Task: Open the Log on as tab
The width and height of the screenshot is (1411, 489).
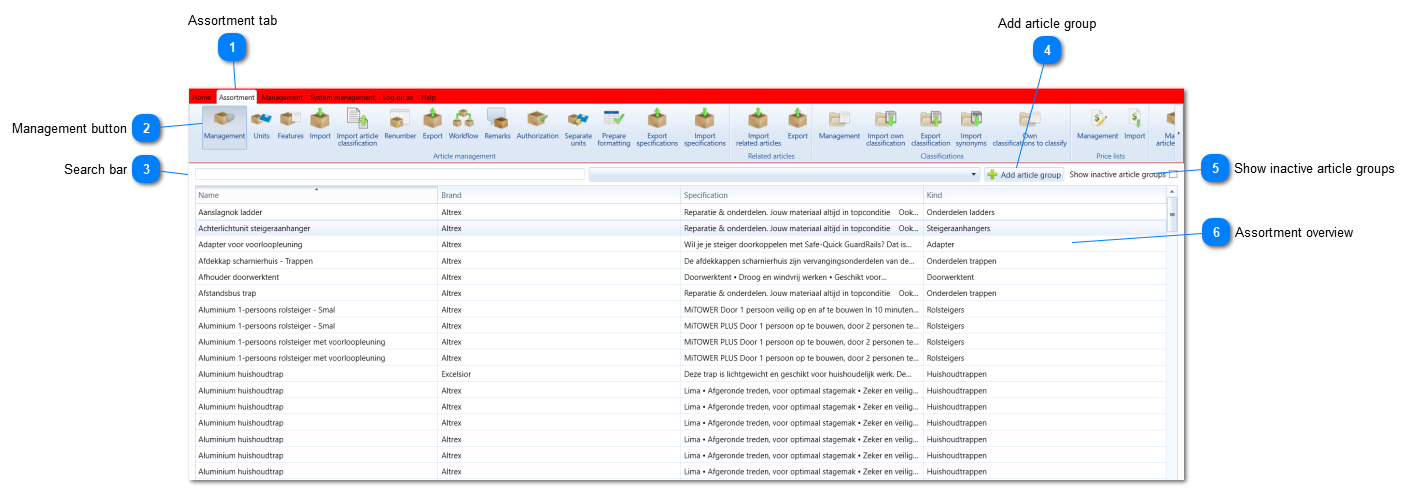Action: pyautogui.click(x=398, y=97)
